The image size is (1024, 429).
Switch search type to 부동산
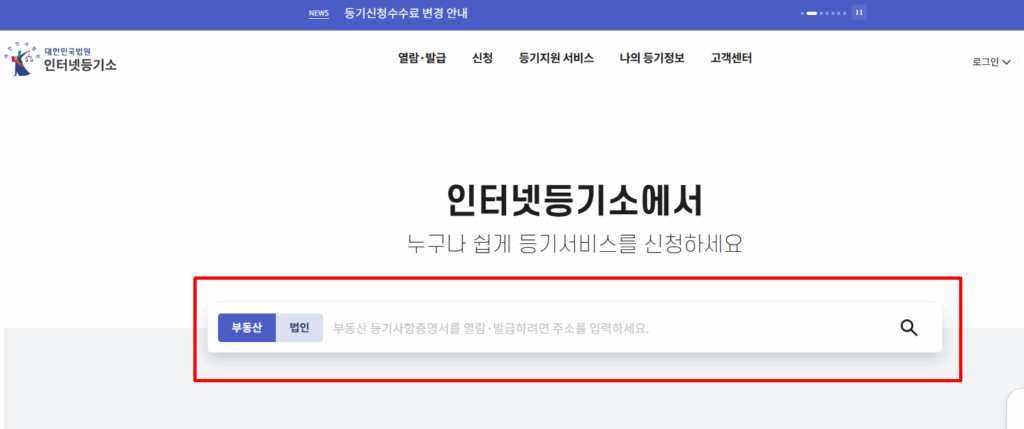click(x=246, y=327)
